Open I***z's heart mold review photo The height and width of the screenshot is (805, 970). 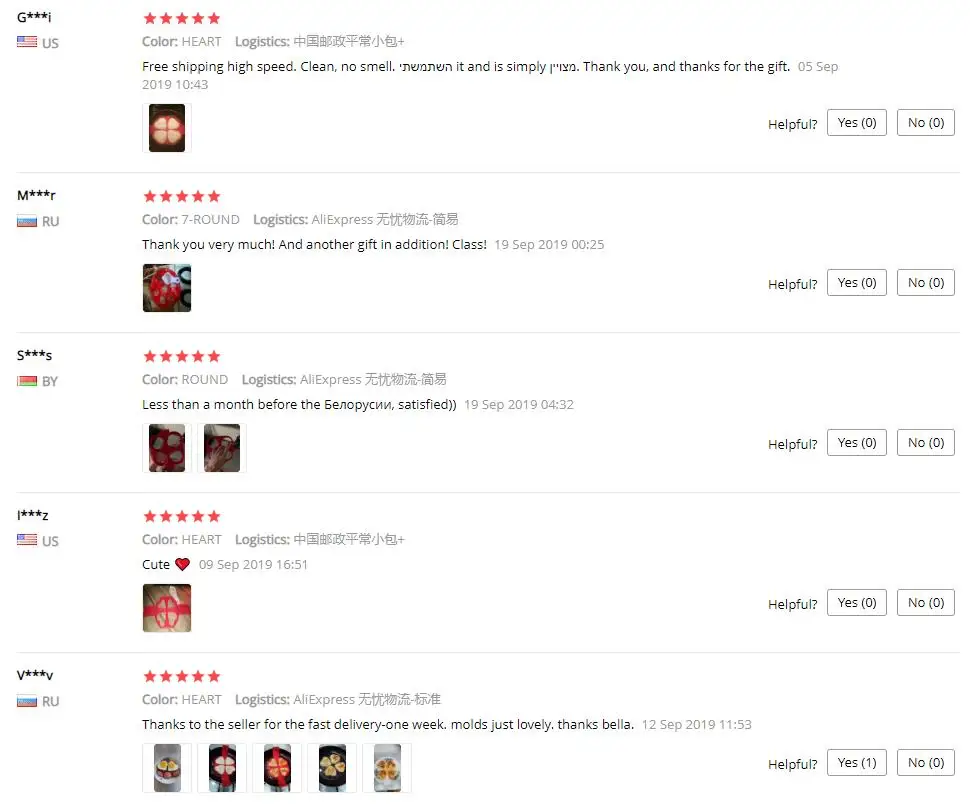[166, 608]
